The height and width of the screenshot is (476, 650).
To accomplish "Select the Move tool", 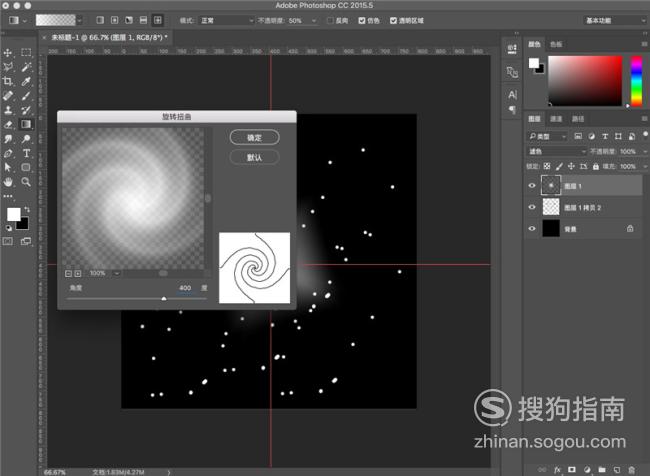I will click(8, 53).
